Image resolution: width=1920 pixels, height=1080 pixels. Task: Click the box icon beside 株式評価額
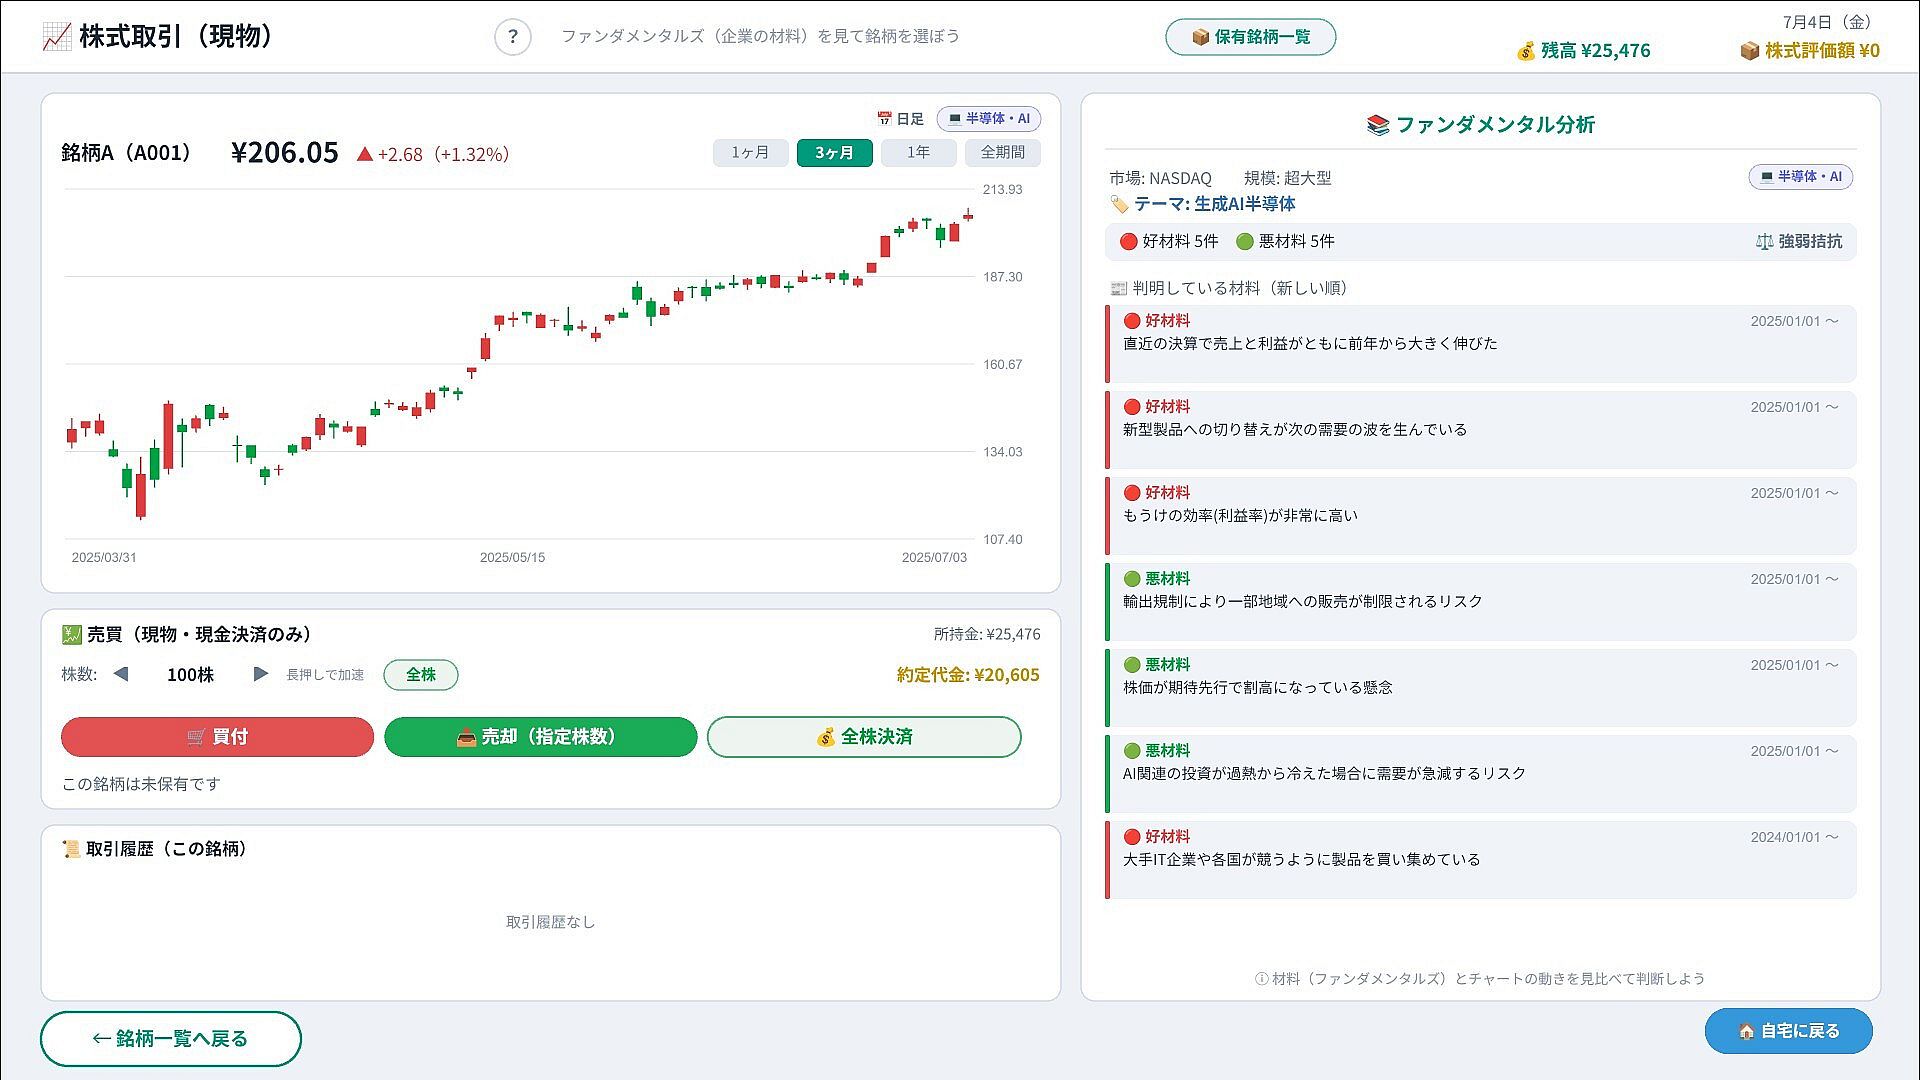(x=1749, y=51)
